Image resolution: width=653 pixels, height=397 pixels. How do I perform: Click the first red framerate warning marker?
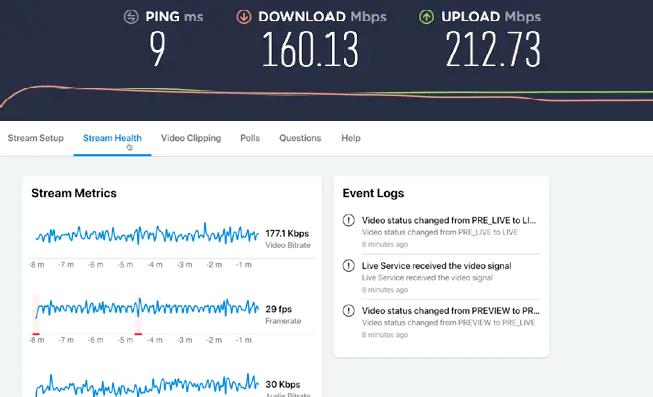(36, 334)
